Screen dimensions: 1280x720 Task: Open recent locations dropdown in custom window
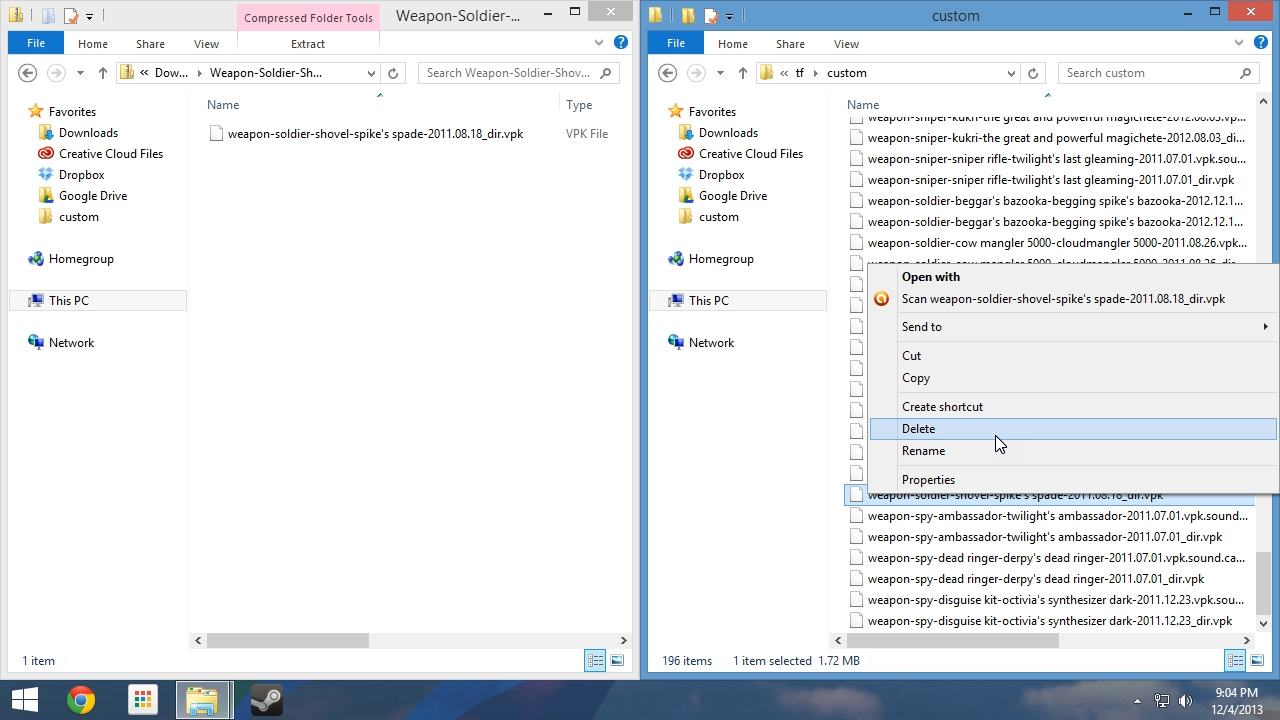[720, 73]
